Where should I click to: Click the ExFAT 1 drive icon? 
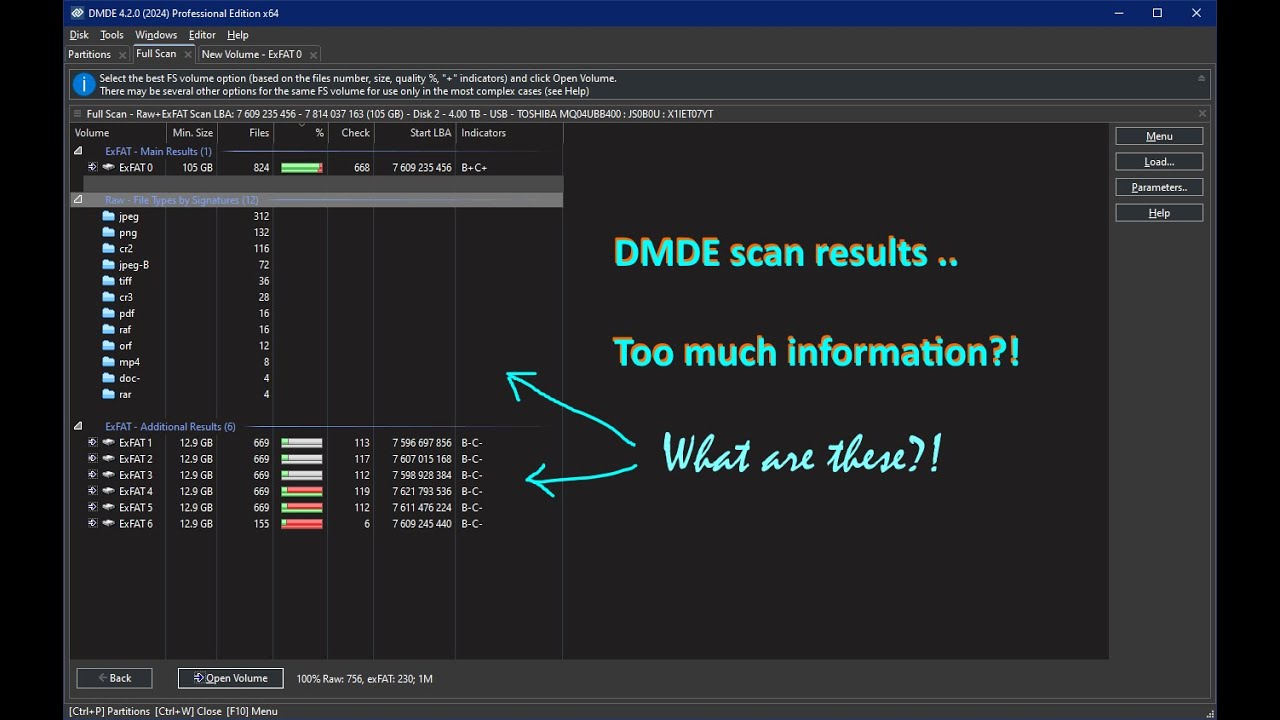tap(108, 442)
